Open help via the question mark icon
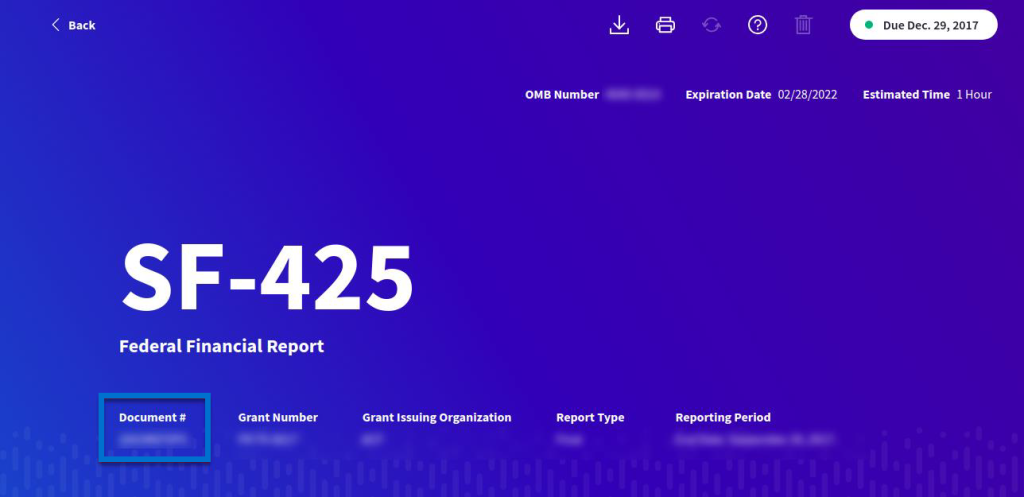 click(x=757, y=25)
